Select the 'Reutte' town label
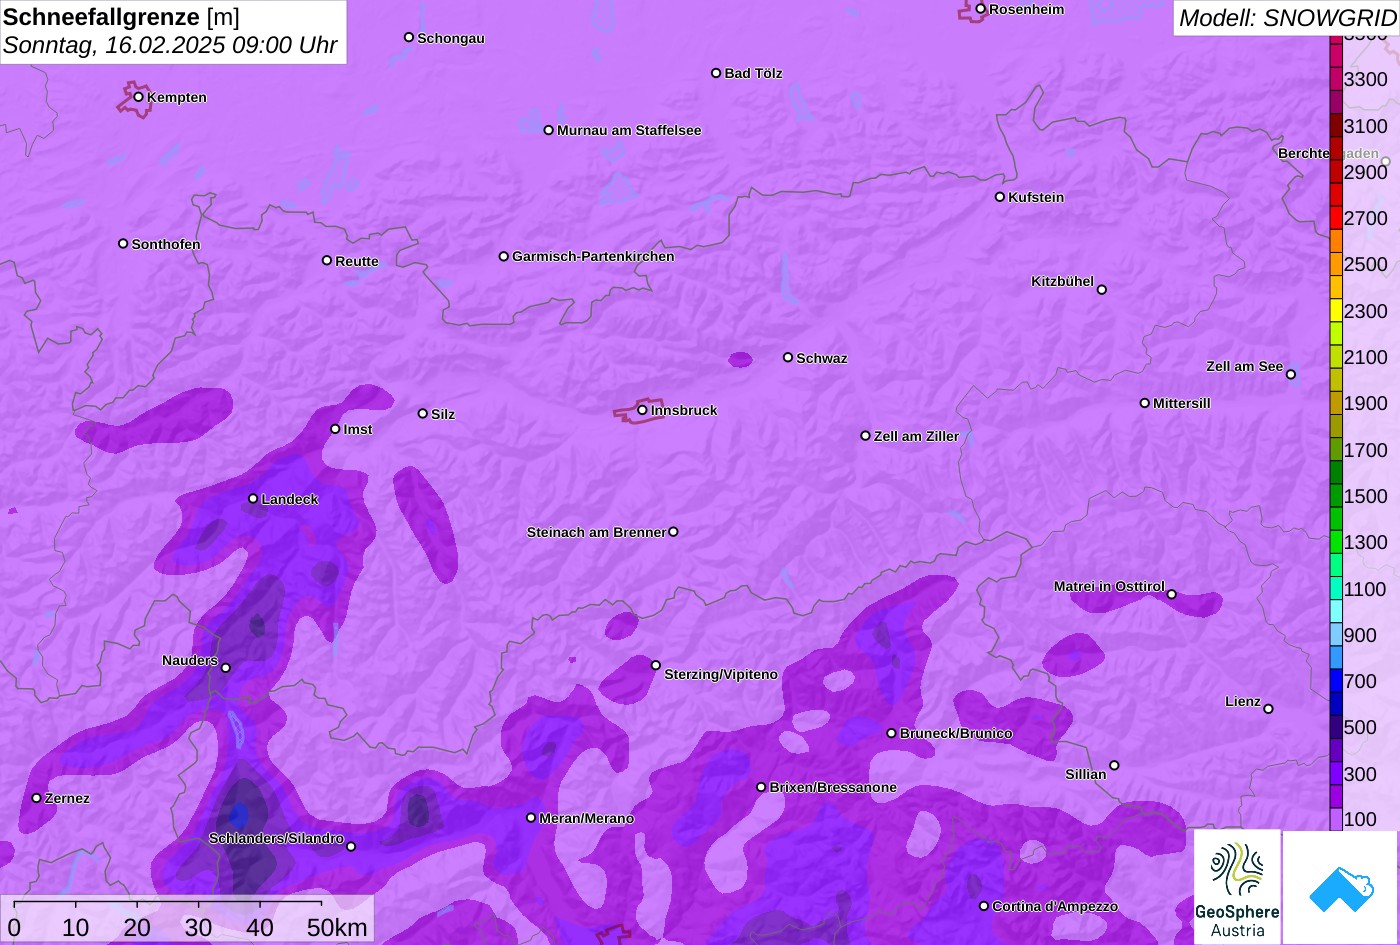The width and height of the screenshot is (1400, 945). (357, 262)
